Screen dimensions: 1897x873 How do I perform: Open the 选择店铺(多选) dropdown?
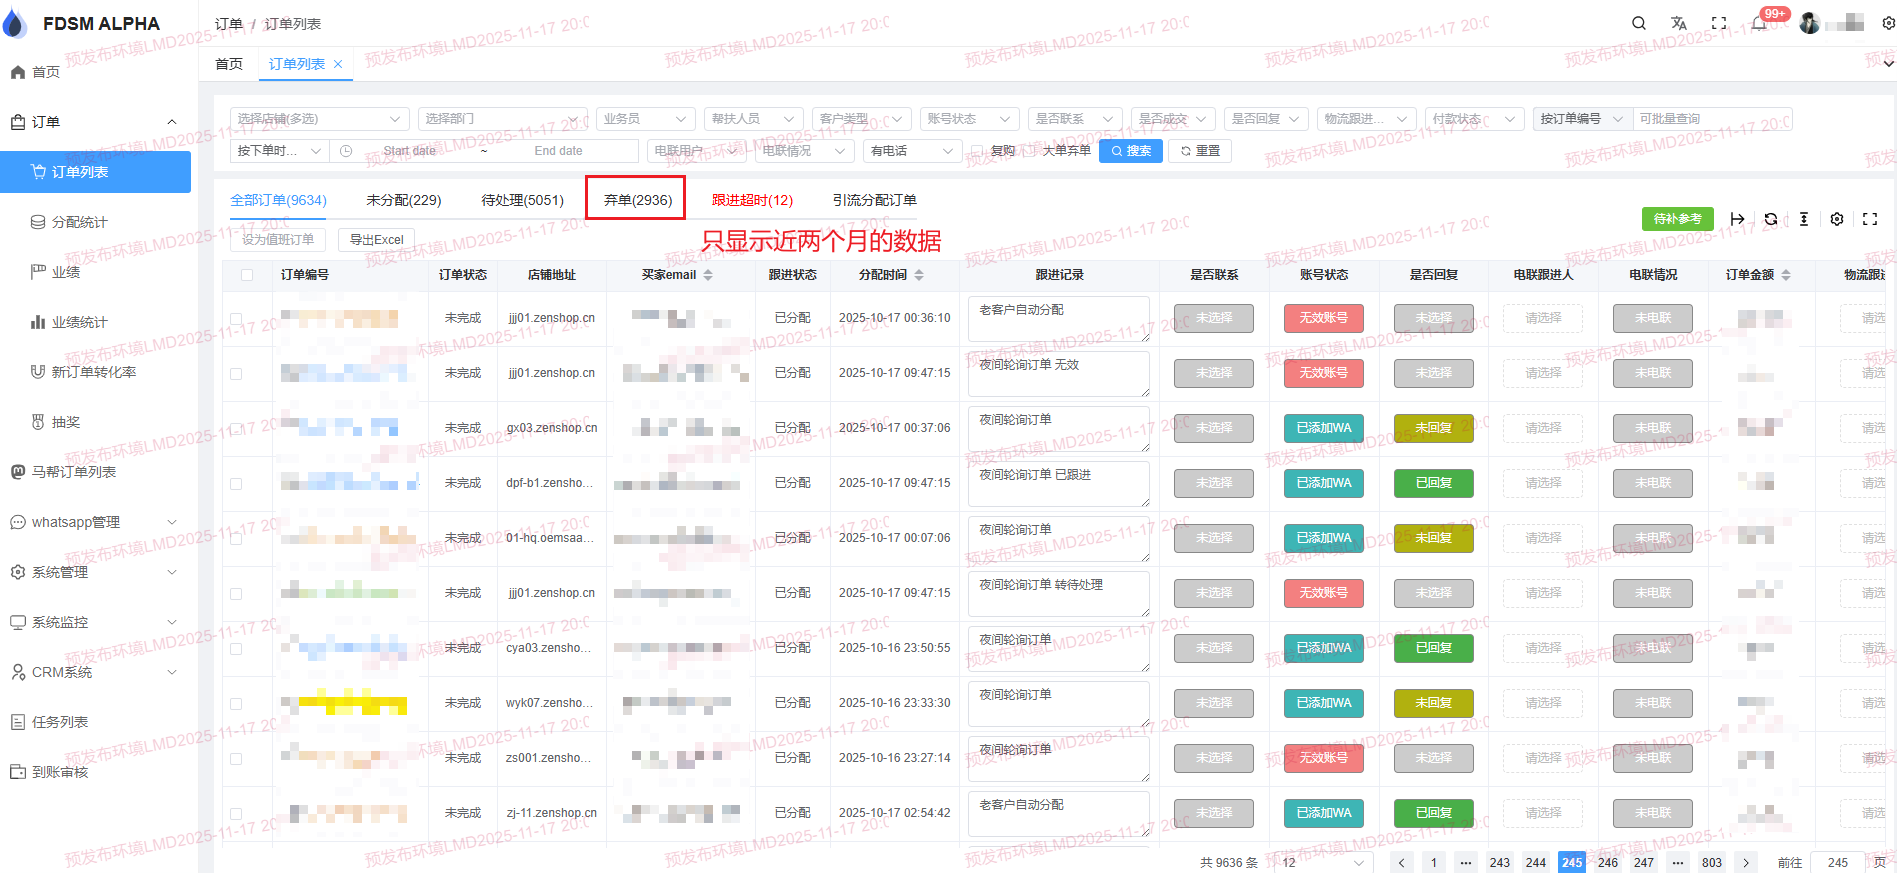tap(319, 119)
